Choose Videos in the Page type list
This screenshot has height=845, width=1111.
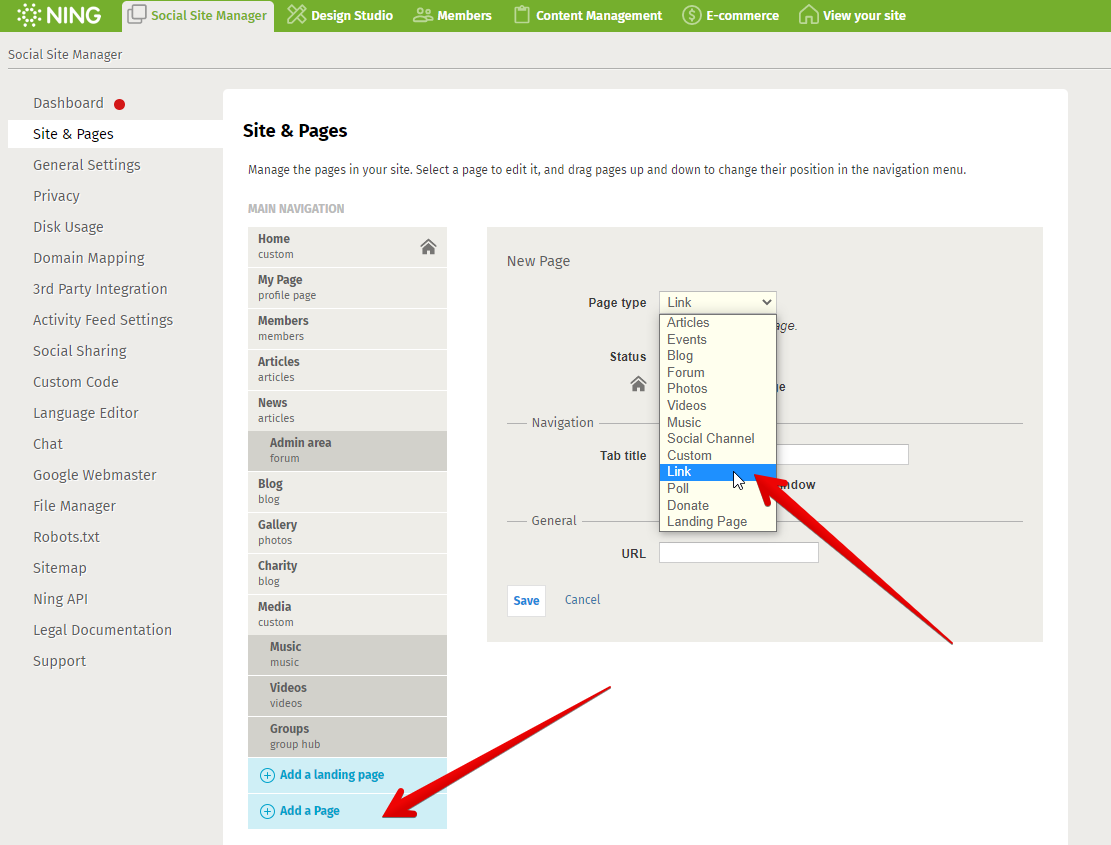pos(717,405)
